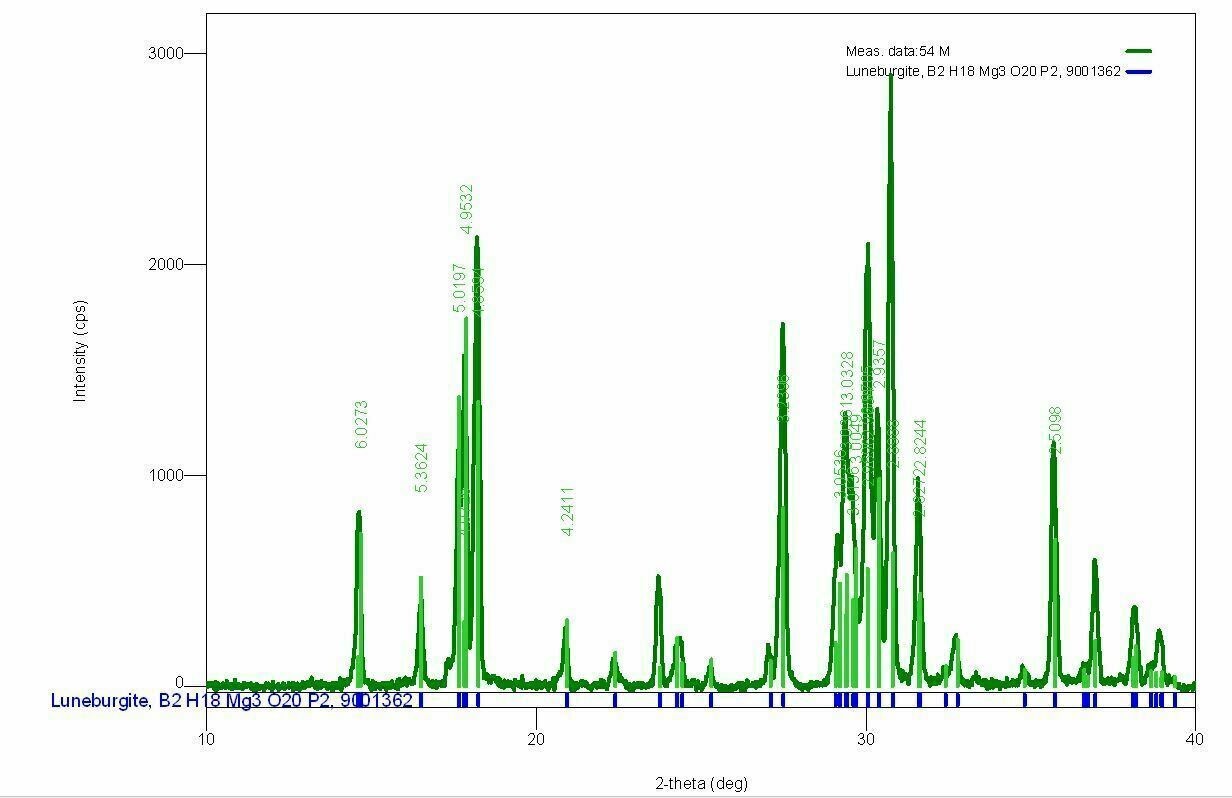Click the Intensity (cps) axis title
The height and width of the screenshot is (798, 1232).
80,351
